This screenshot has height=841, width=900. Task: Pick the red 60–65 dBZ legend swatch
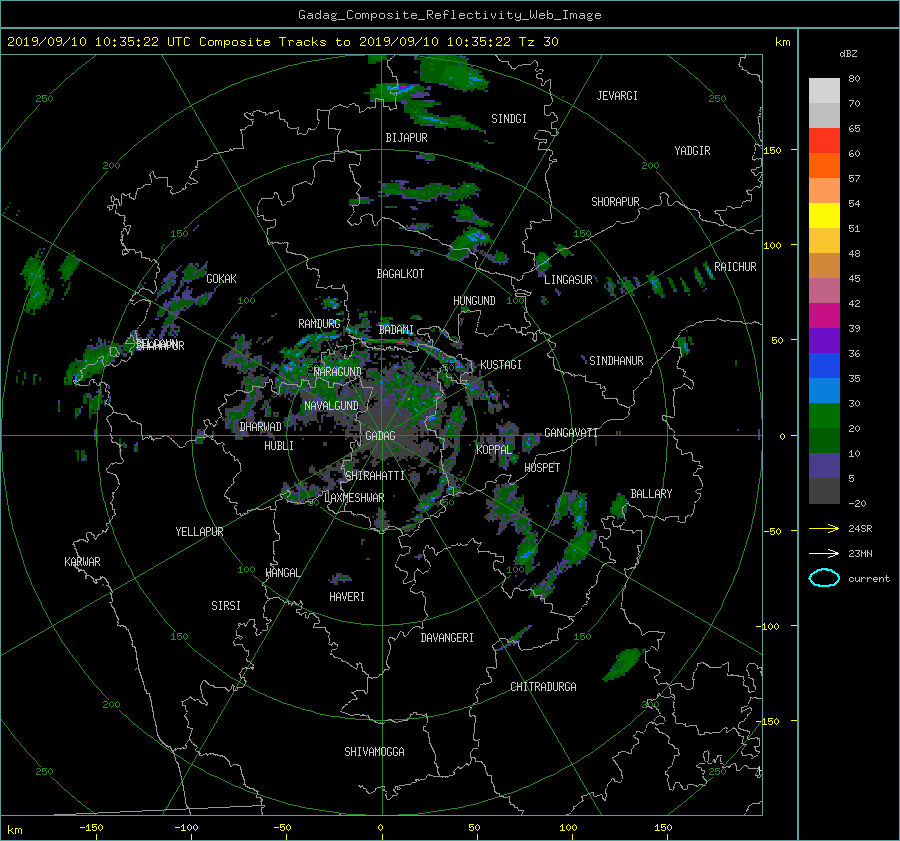pyautogui.click(x=824, y=141)
